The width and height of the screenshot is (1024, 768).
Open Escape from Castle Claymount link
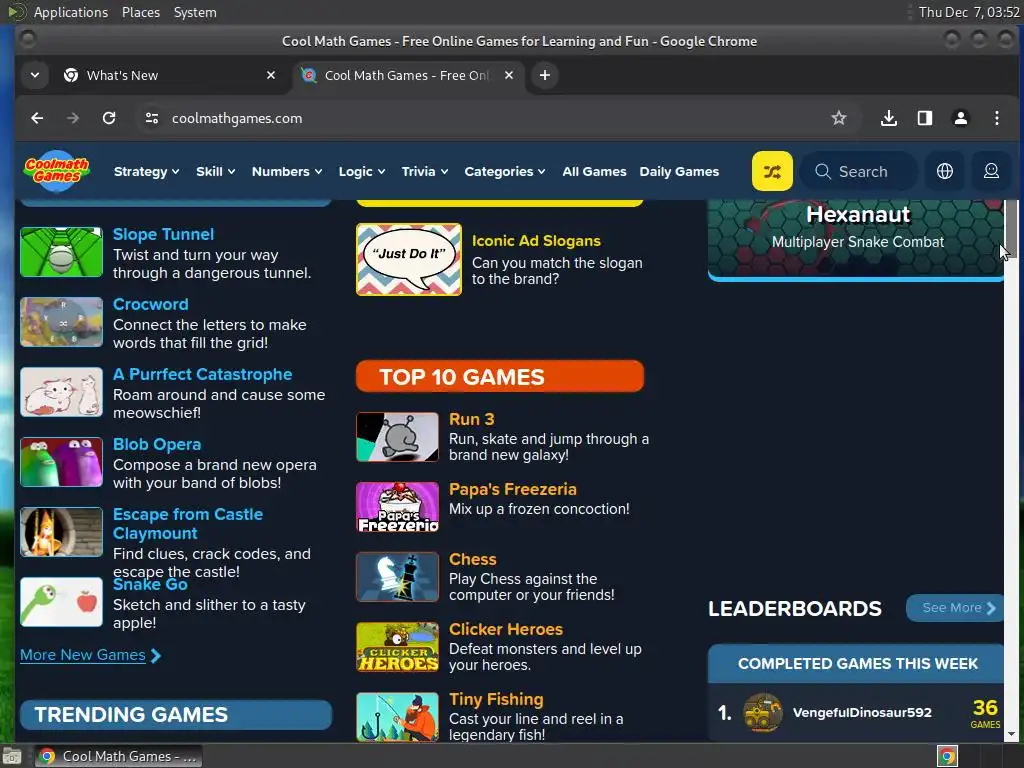point(188,524)
